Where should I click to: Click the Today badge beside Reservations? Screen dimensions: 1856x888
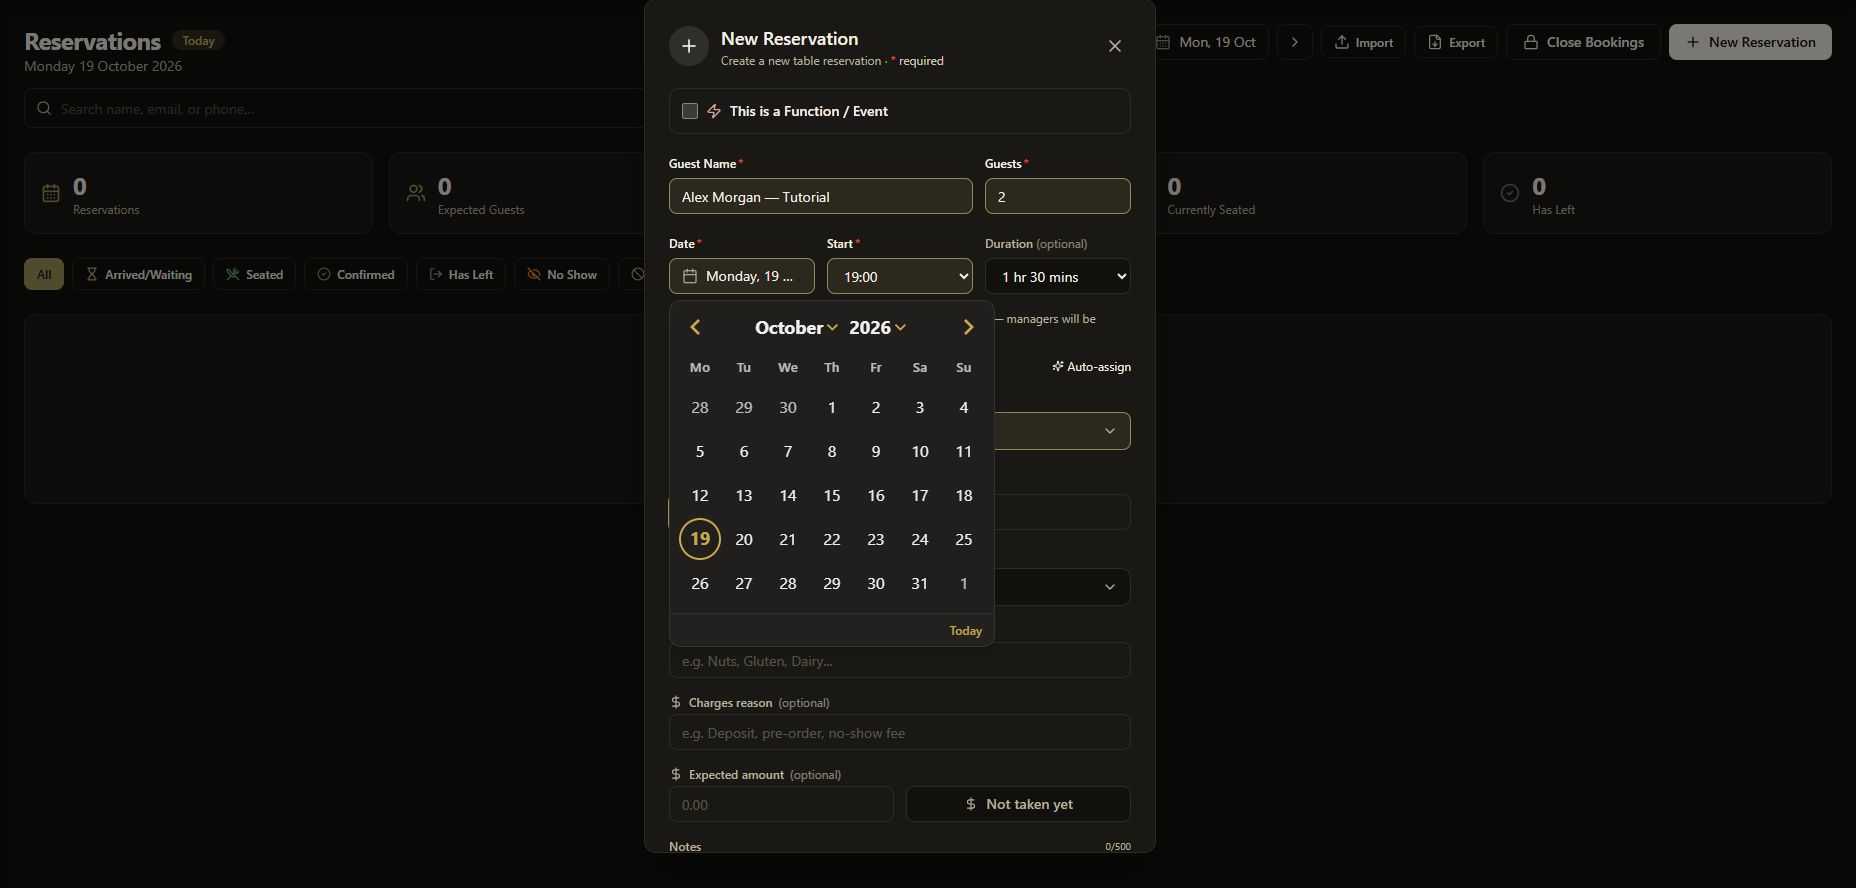(198, 41)
